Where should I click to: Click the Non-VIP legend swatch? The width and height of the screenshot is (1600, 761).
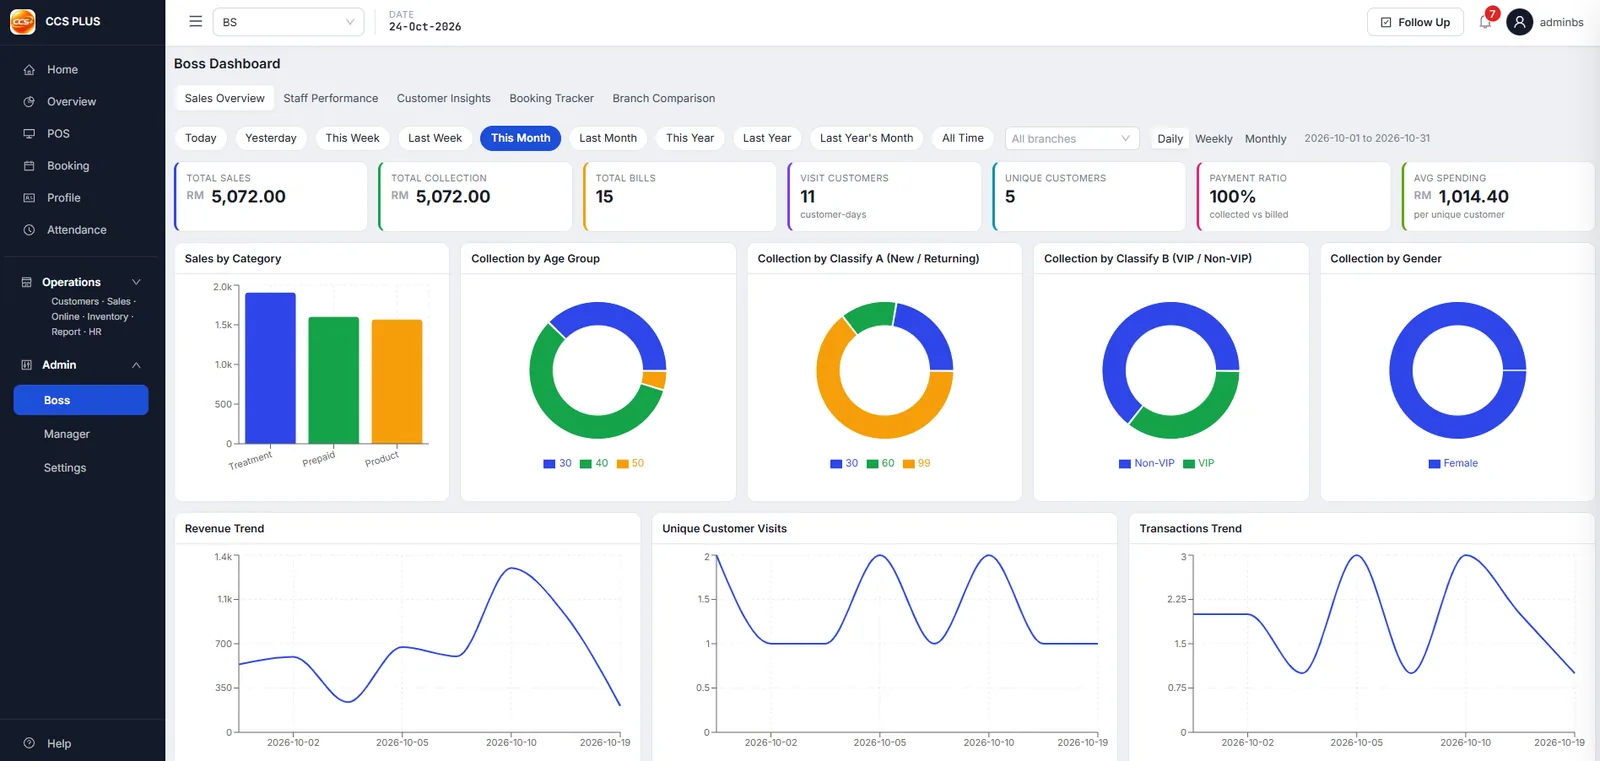tap(1125, 464)
